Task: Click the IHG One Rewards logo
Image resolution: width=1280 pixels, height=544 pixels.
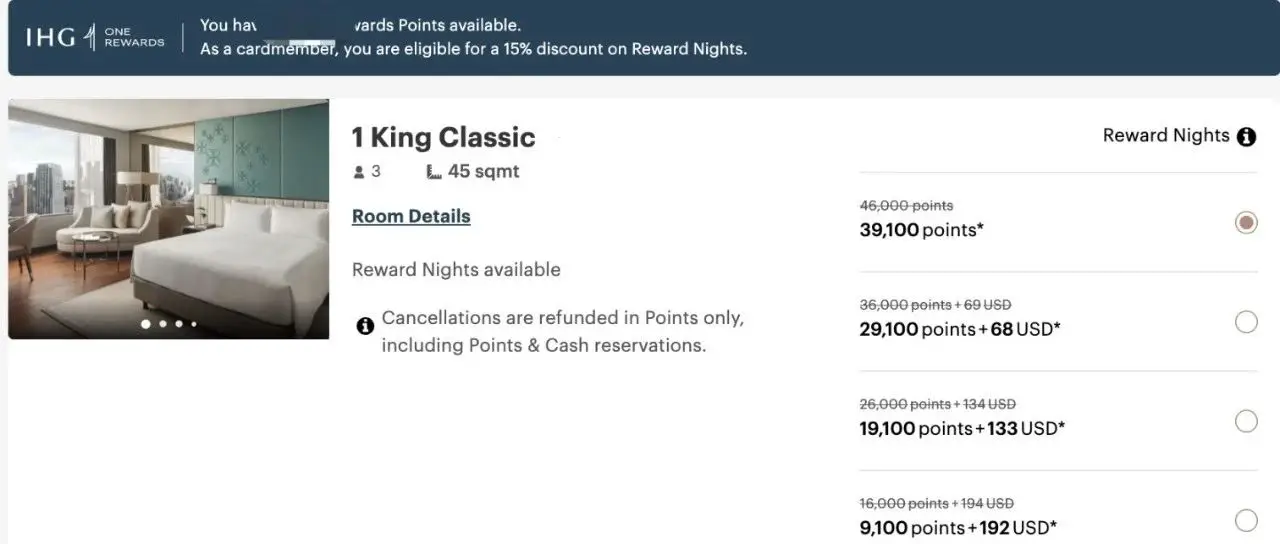Action: [x=95, y=37]
